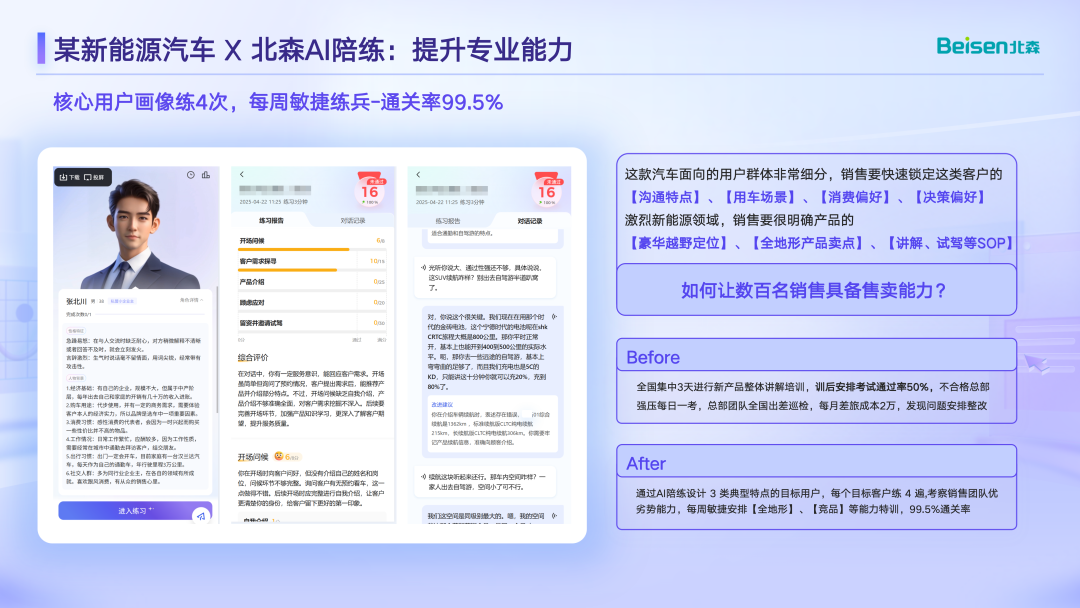Click the 客户需求探寻 score progress bar

312,270
